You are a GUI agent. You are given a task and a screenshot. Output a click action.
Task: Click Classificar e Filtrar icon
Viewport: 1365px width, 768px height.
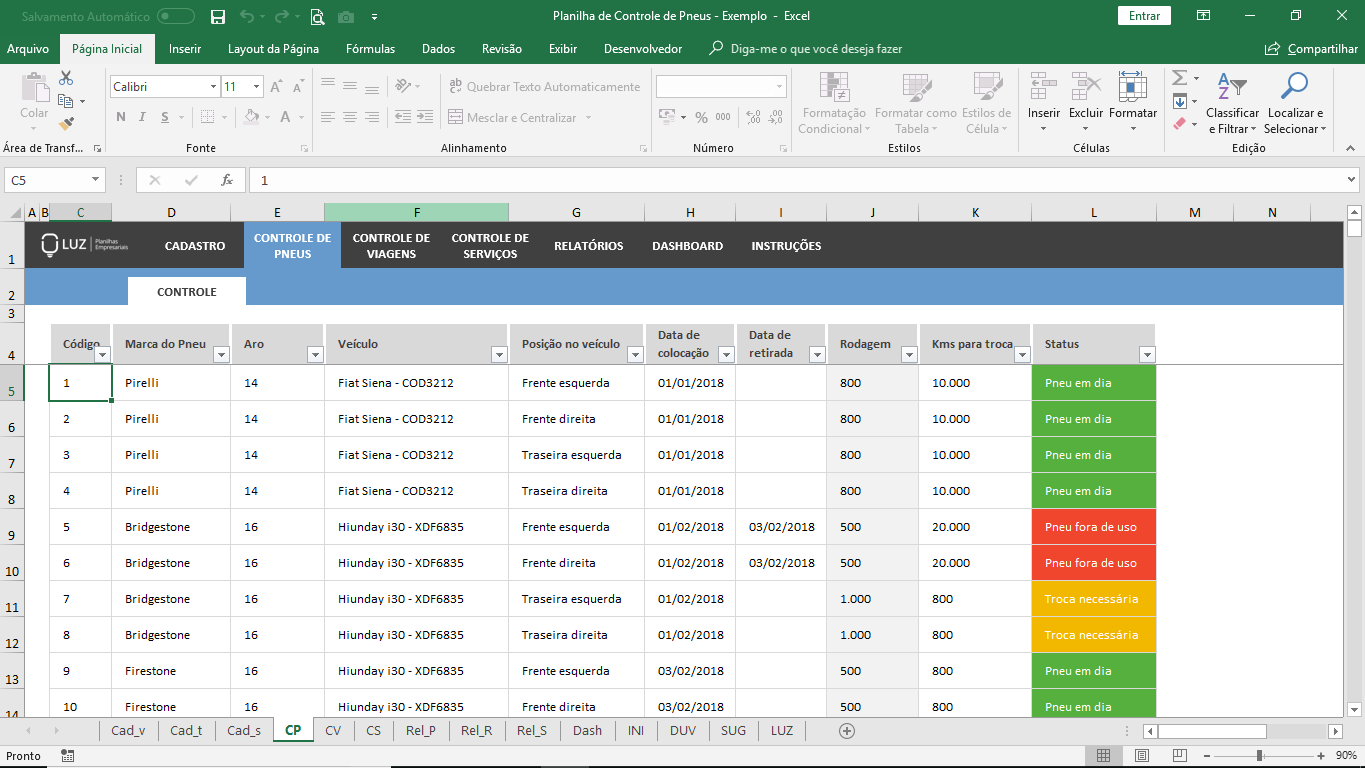click(x=1232, y=88)
